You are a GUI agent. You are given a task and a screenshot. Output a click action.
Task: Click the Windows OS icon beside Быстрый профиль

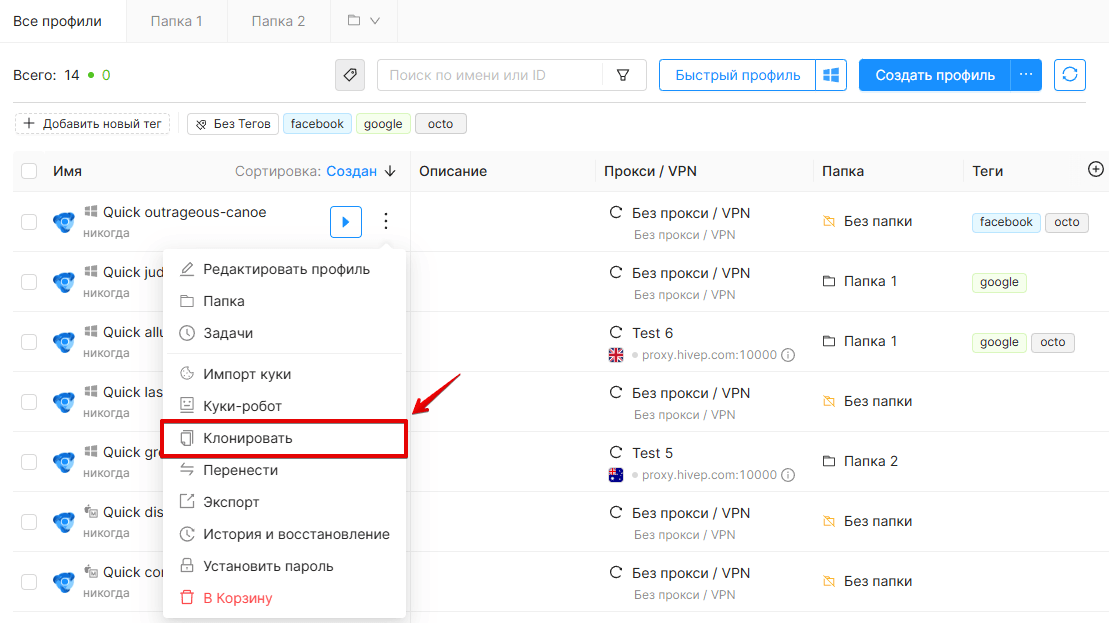(831, 75)
